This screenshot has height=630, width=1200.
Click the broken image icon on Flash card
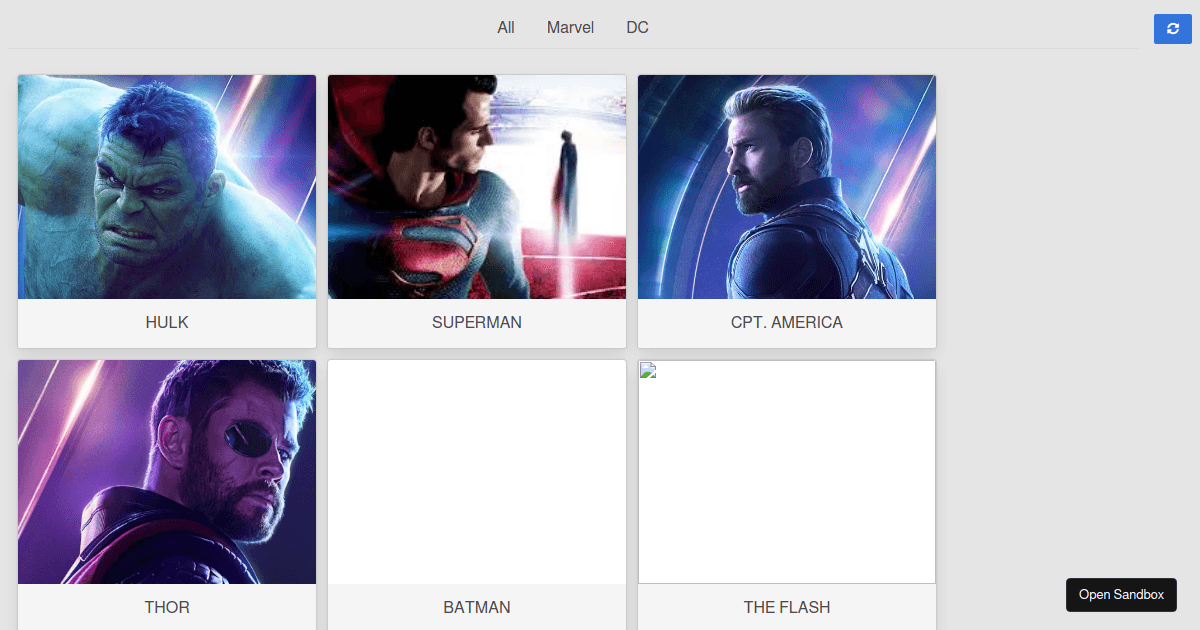coord(648,370)
